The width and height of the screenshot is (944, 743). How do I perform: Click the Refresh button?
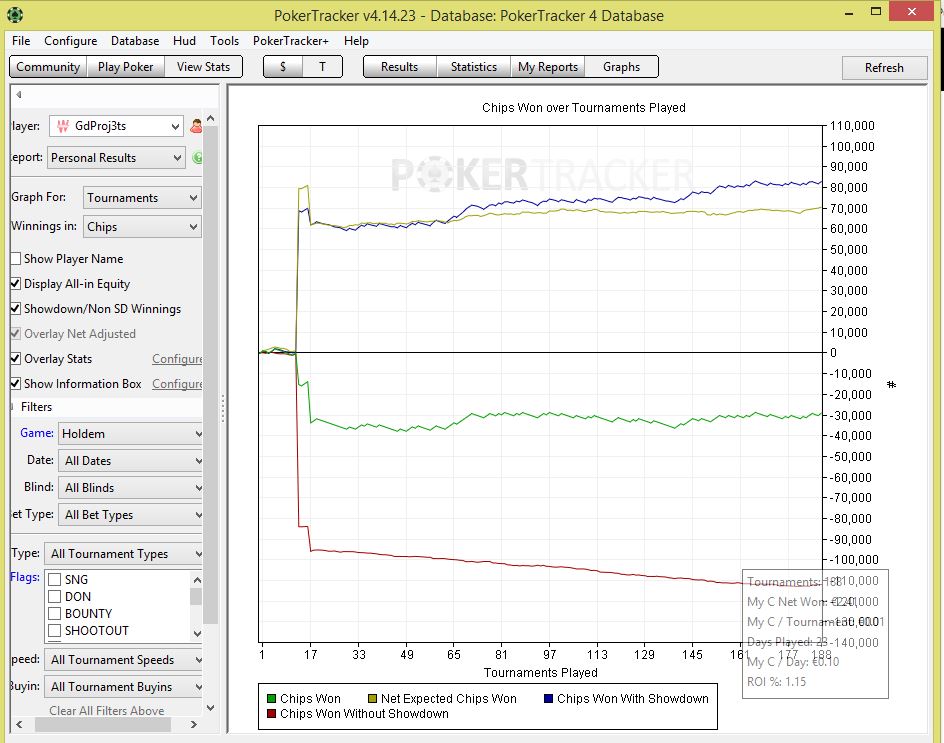click(x=884, y=67)
